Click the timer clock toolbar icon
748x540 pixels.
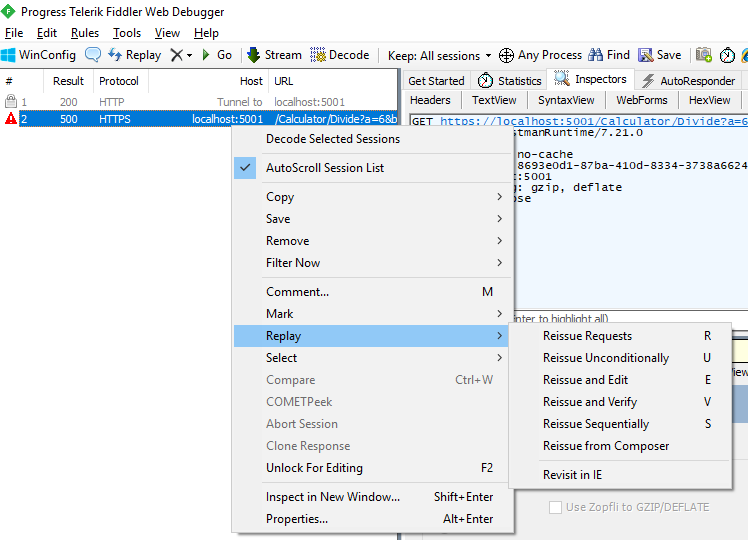tap(727, 55)
